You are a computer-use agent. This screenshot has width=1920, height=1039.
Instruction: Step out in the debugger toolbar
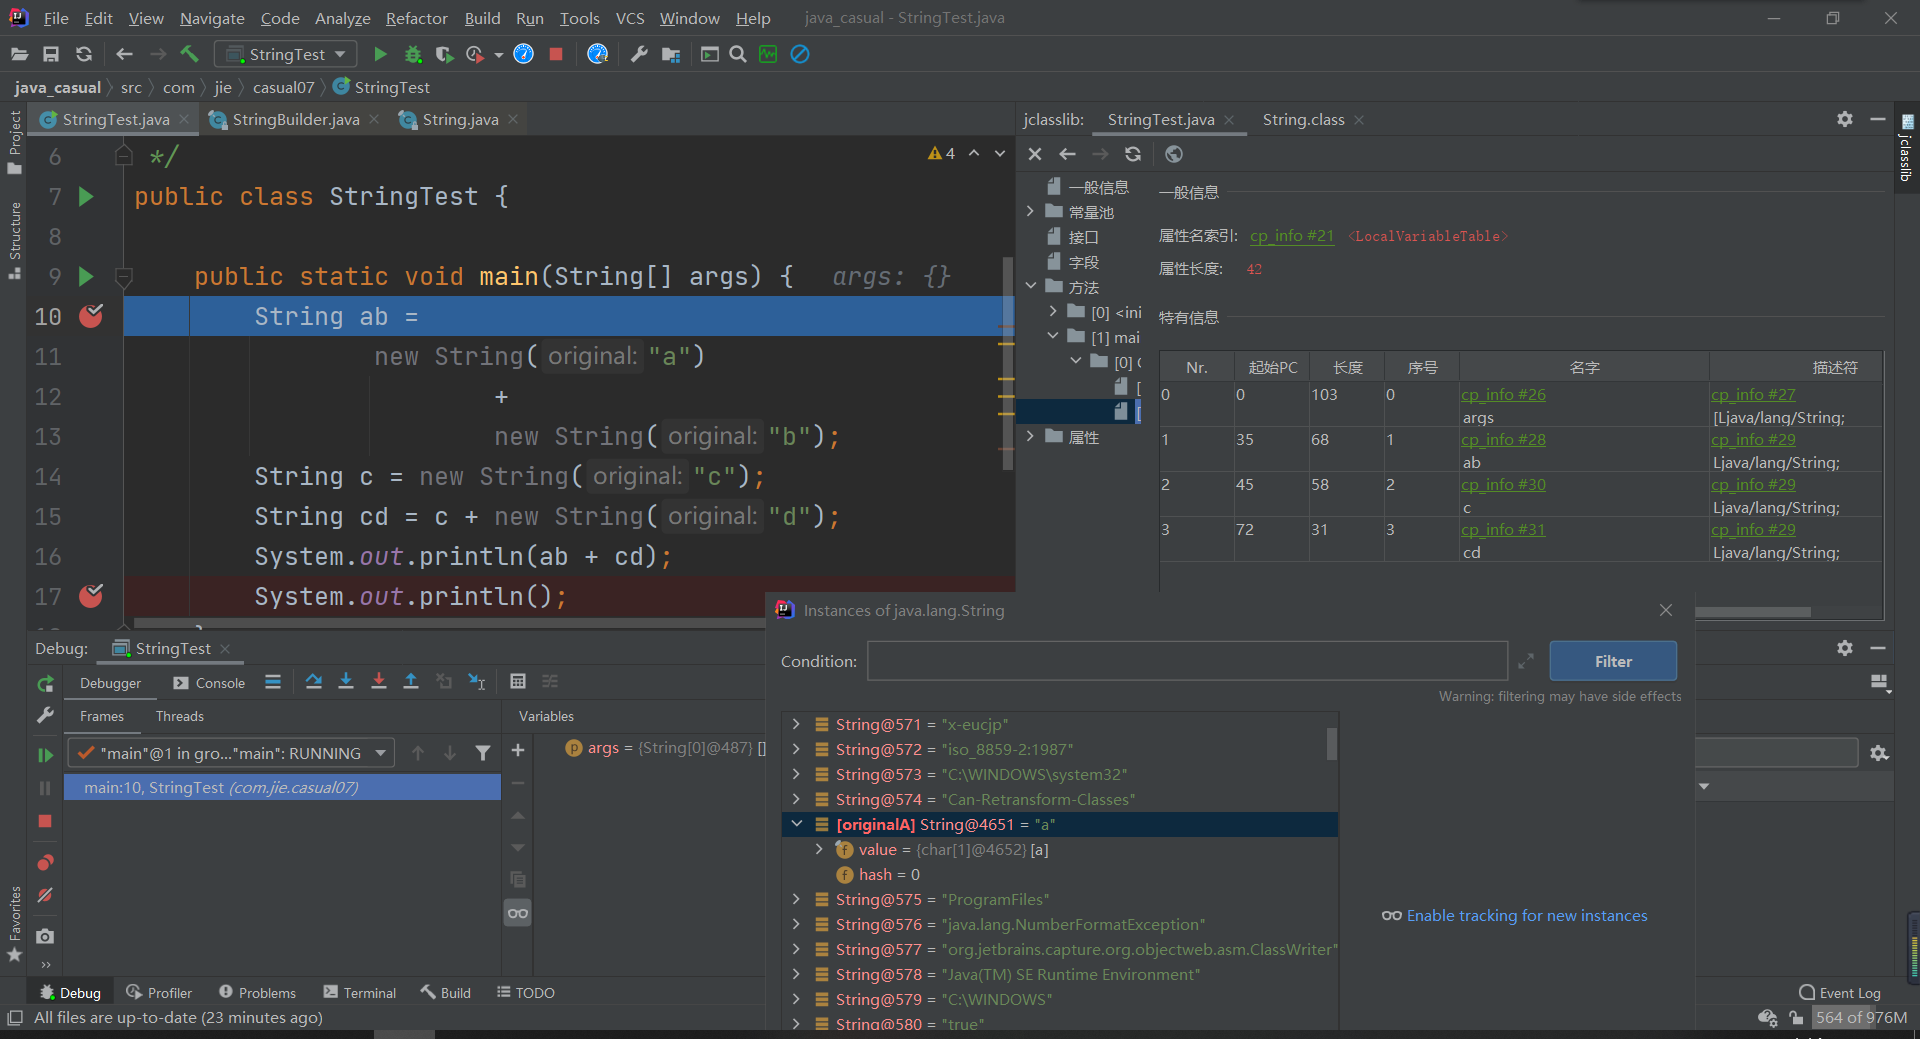pyautogui.click(x=411, y=681)
